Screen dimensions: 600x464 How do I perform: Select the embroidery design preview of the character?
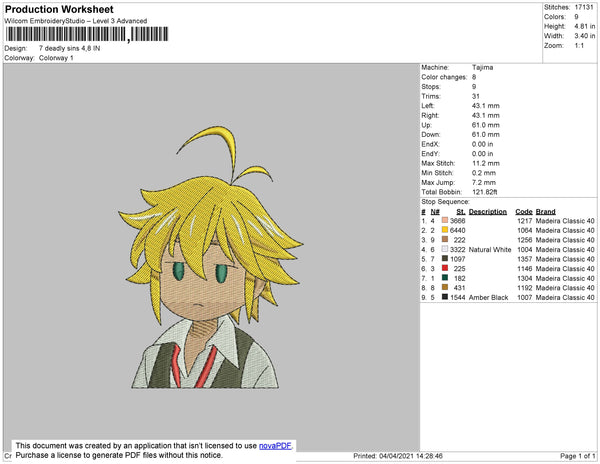(210, 257)
